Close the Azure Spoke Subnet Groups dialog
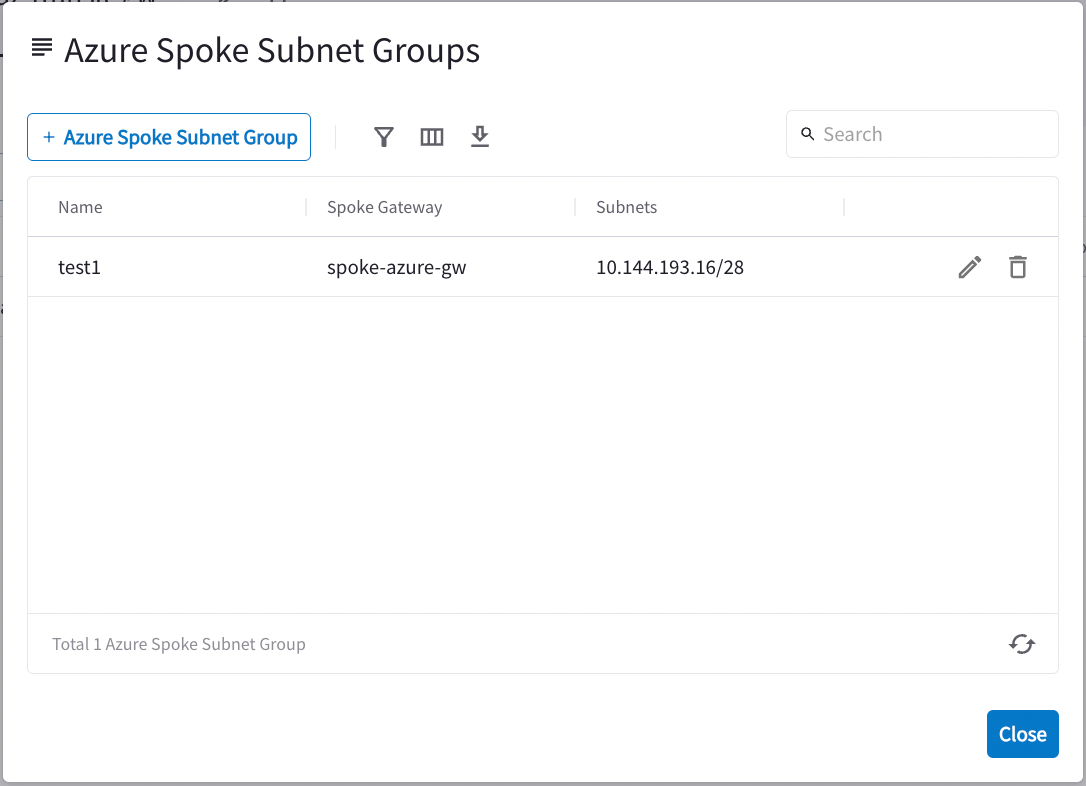This screenshot has height=786, width=1086. click(1022, 734)
